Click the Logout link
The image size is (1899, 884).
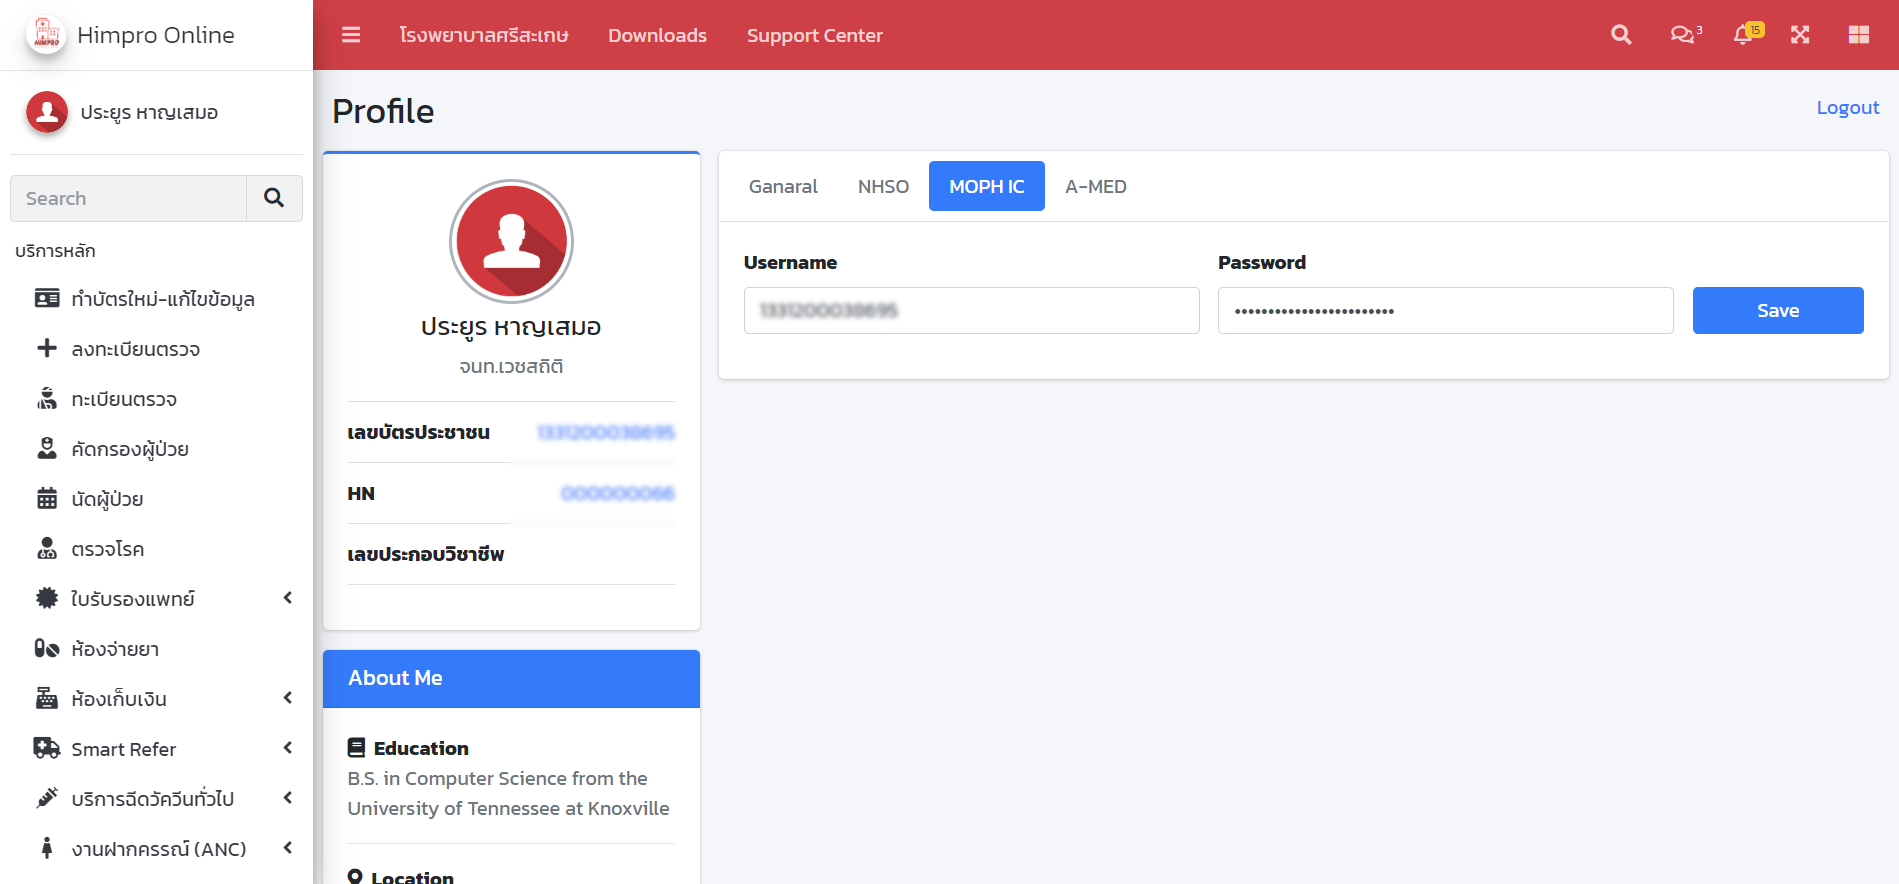pyautogui.click(x=1847, y=108)
